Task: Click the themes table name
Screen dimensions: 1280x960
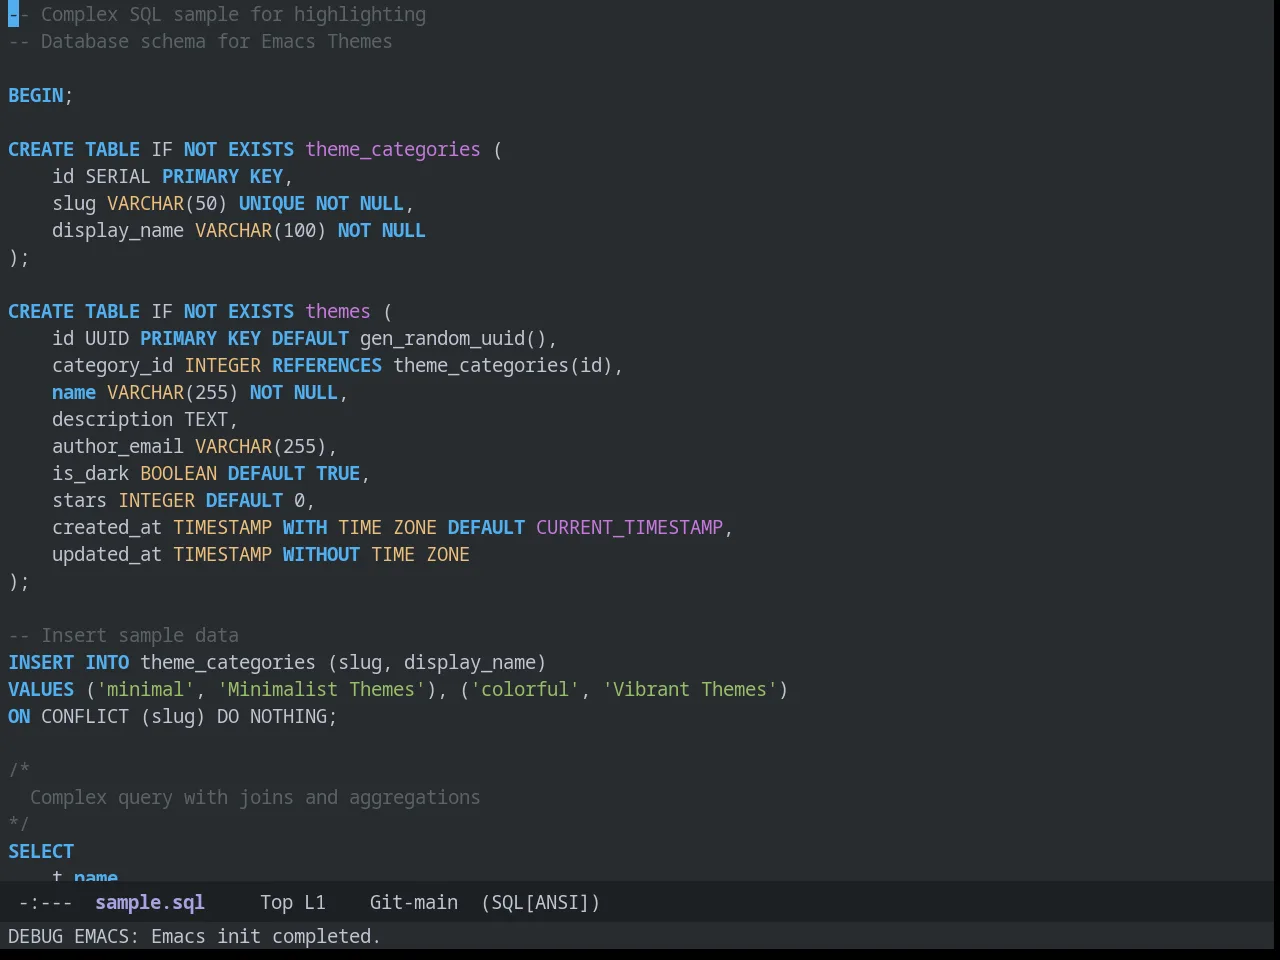Action: click(x=338, y=311)
